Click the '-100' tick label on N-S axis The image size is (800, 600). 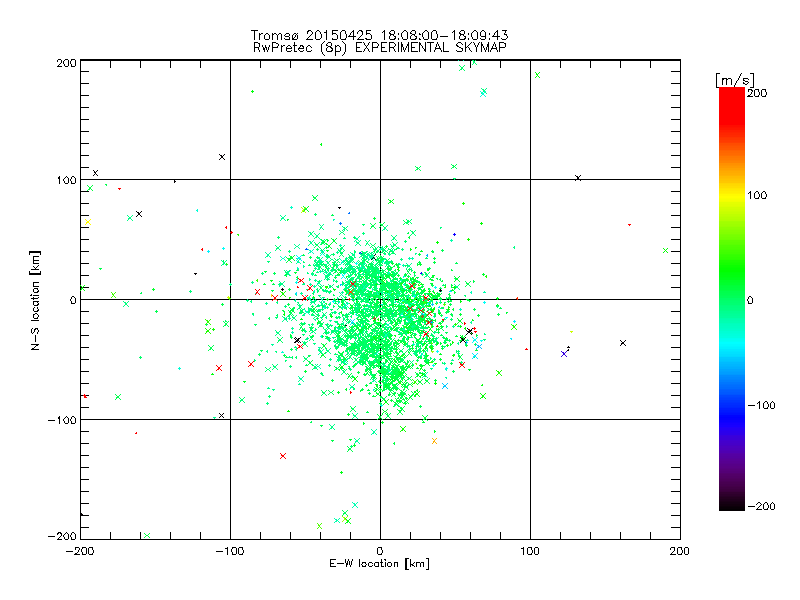[62, 420]
